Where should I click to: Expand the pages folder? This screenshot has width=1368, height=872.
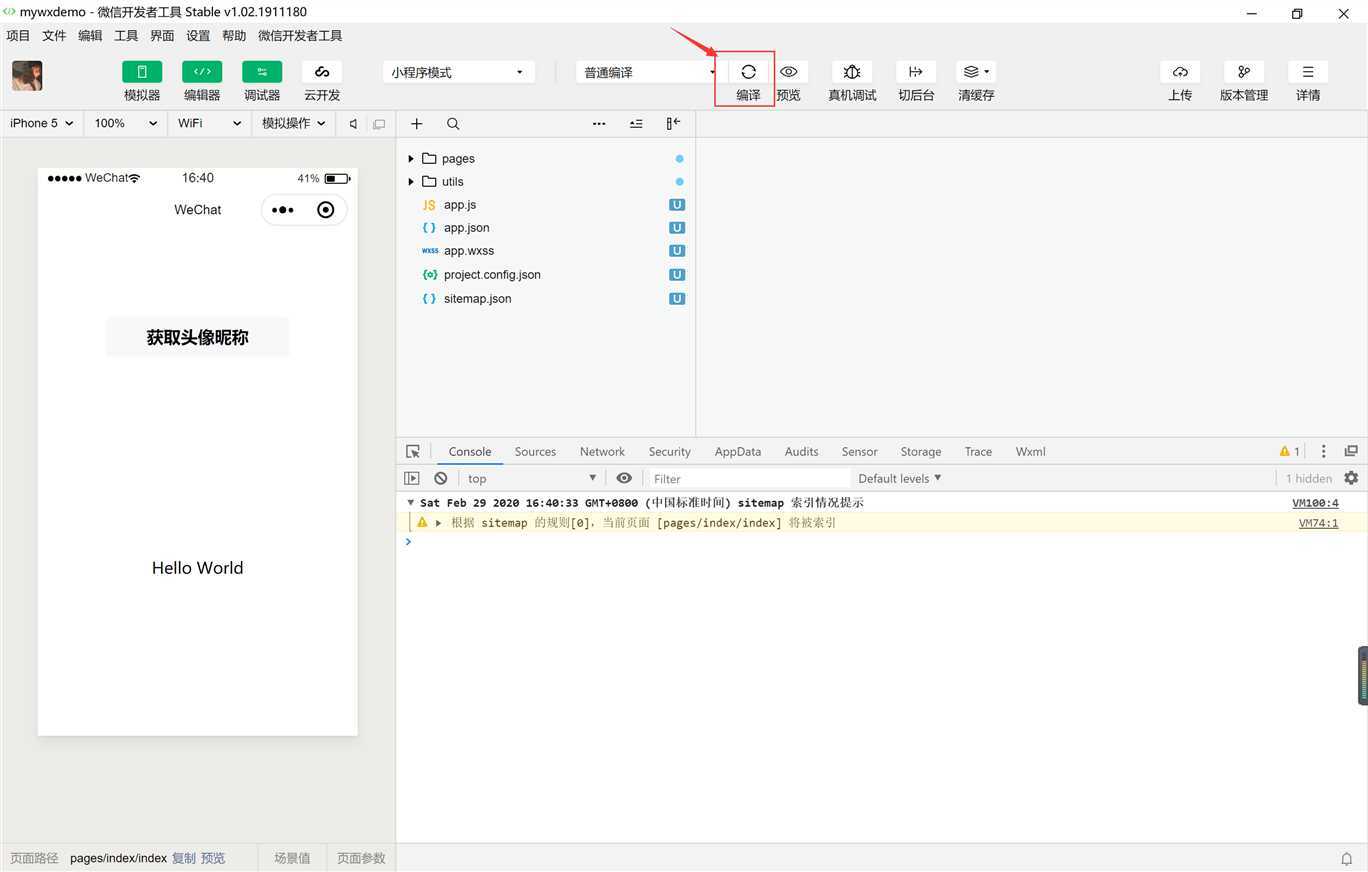click(x=411, y=159)
